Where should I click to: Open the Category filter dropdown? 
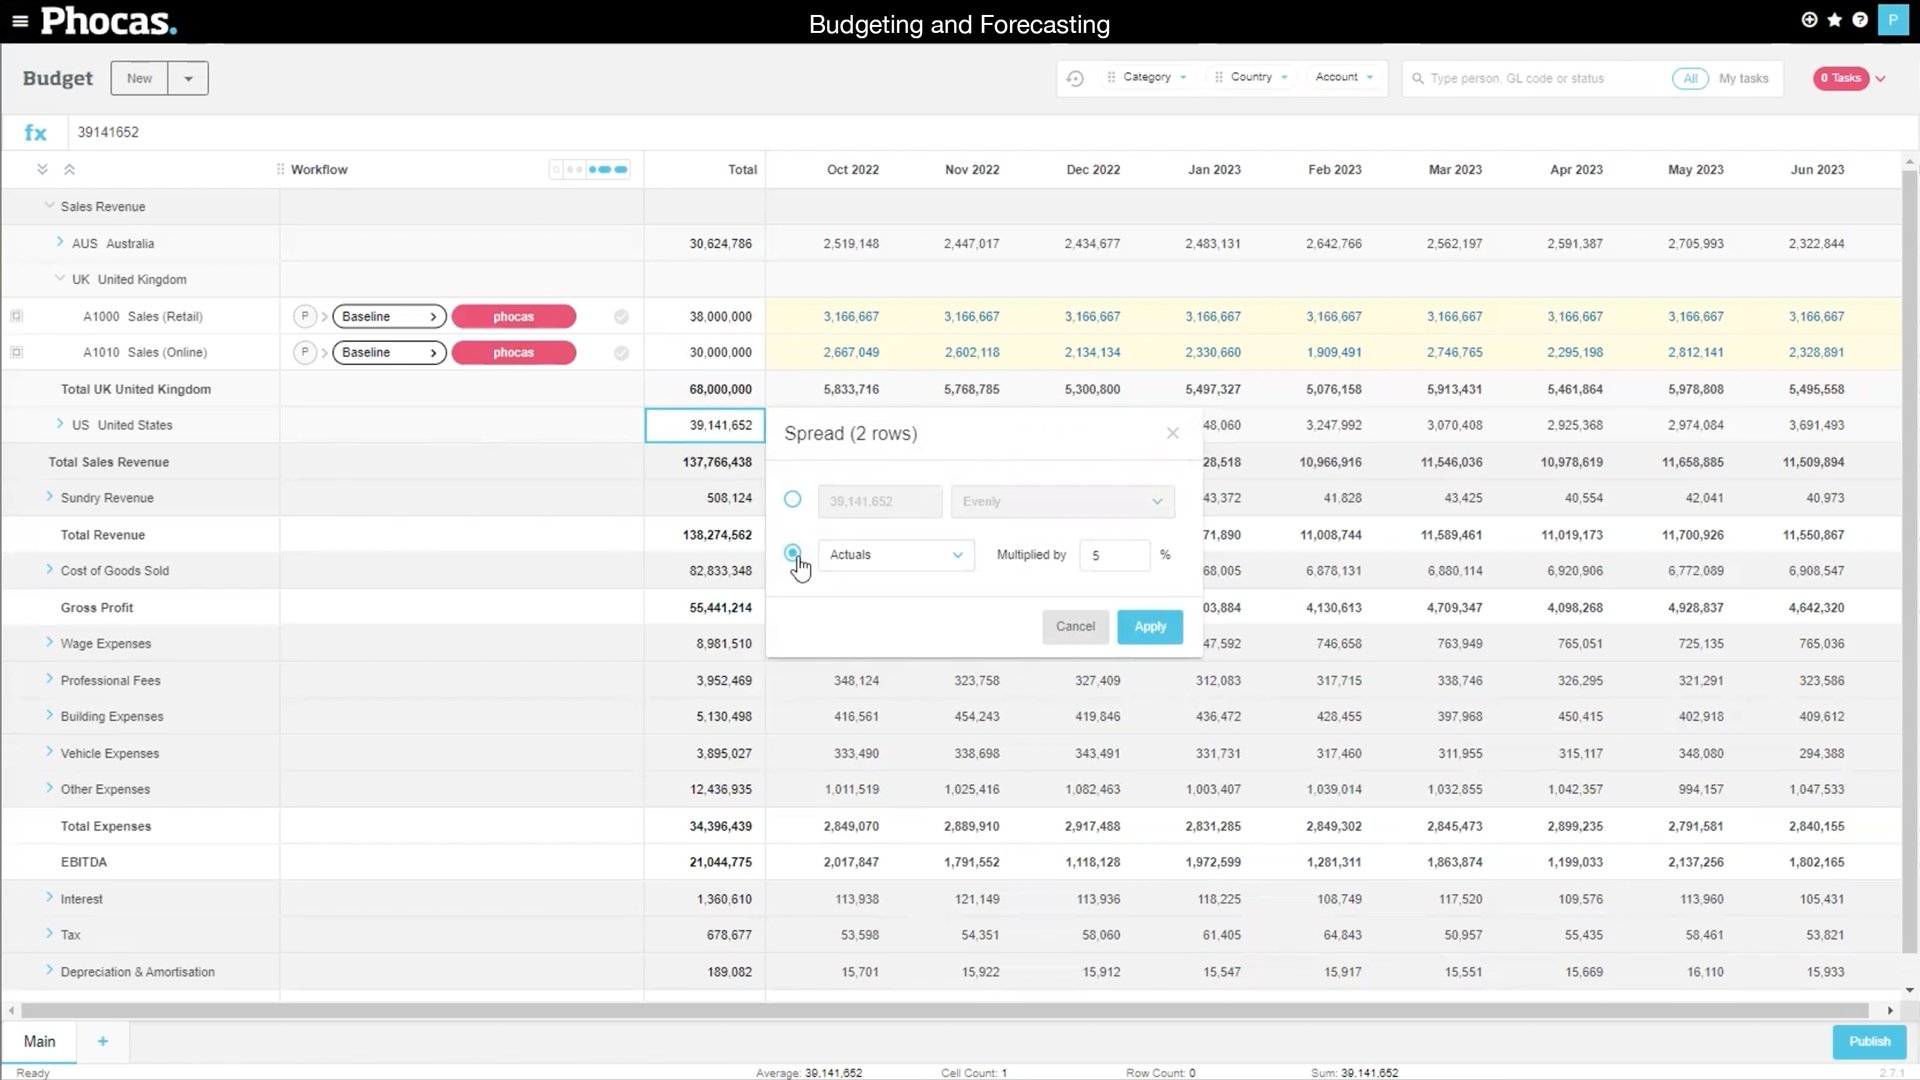pyautogui.click(x=1146, y=77)
